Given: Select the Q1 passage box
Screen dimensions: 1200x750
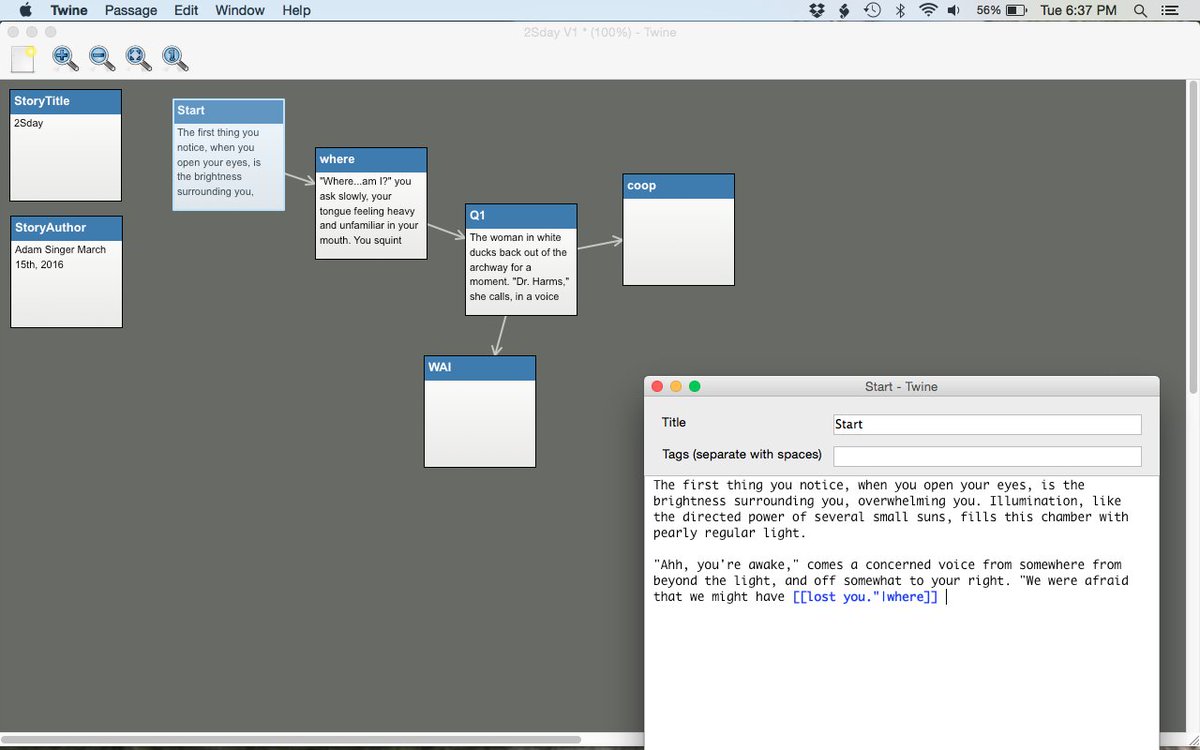Looking at the screenshot, I should pyautogui.click(x=521, y=260).
